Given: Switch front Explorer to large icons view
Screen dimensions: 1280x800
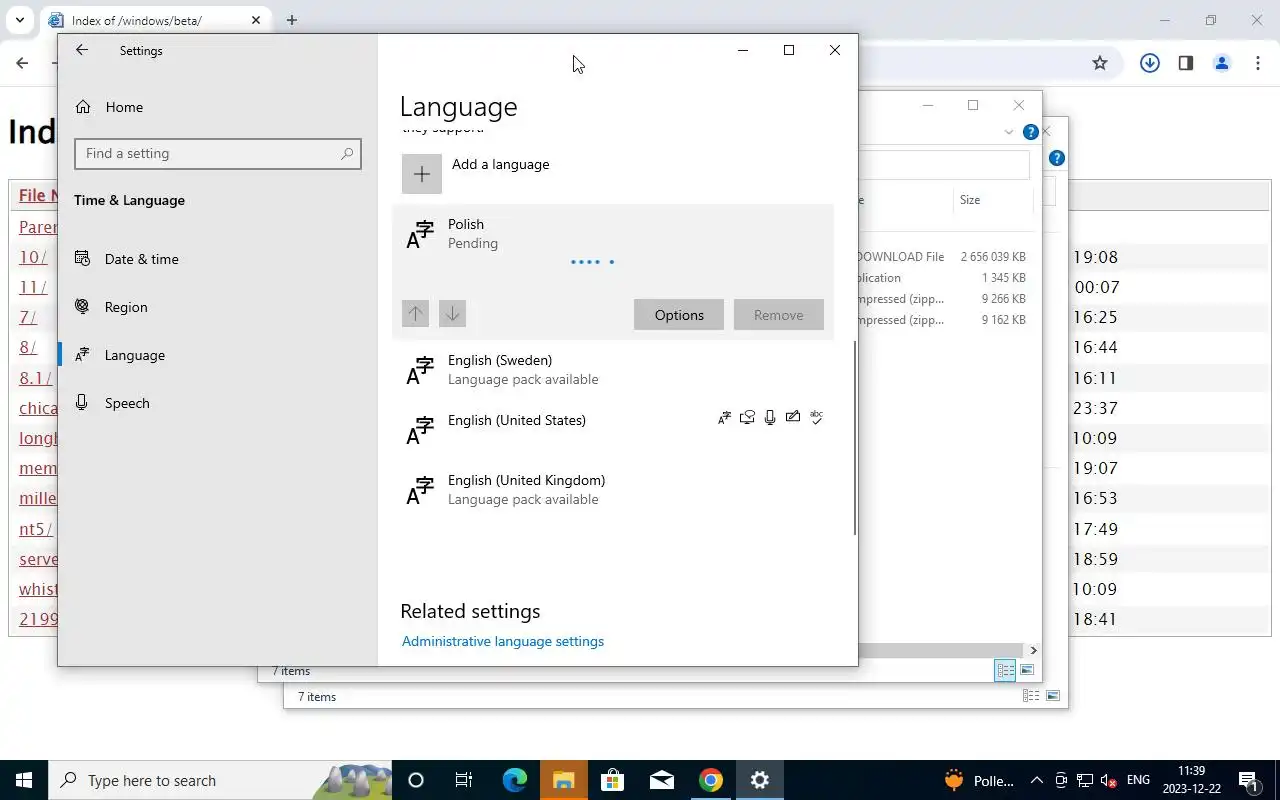Looking at the screenshot, I should point(1027,670).
